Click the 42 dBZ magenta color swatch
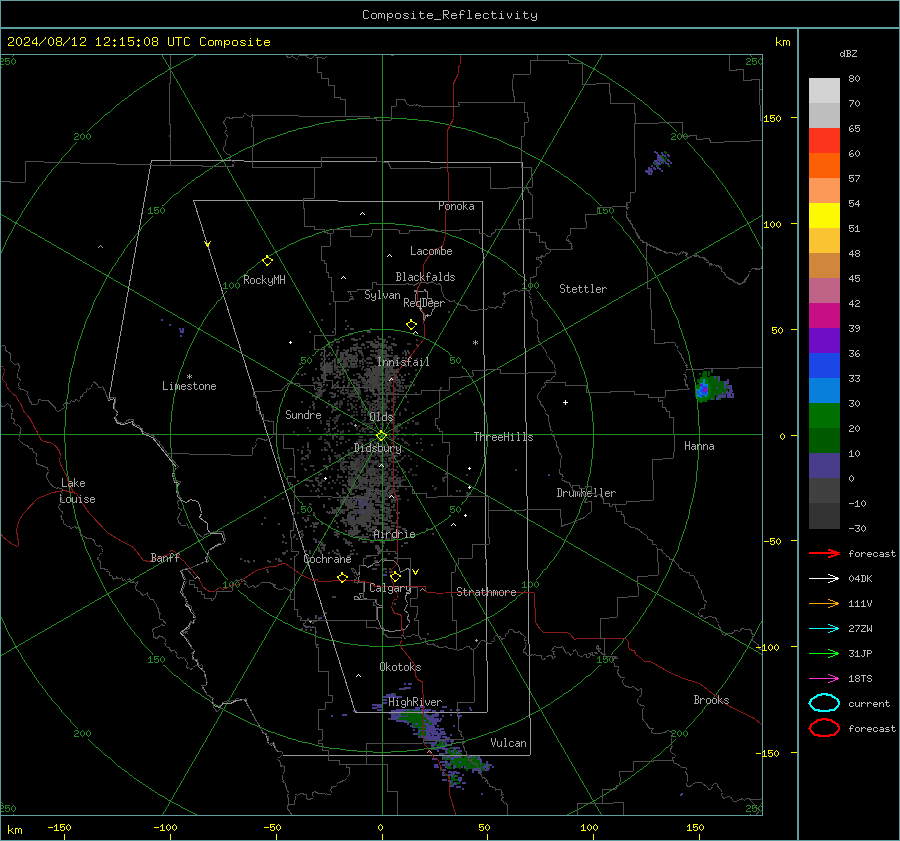Image resolution: width=900 pixels, height=841 pixels. [x=824, y=315]
